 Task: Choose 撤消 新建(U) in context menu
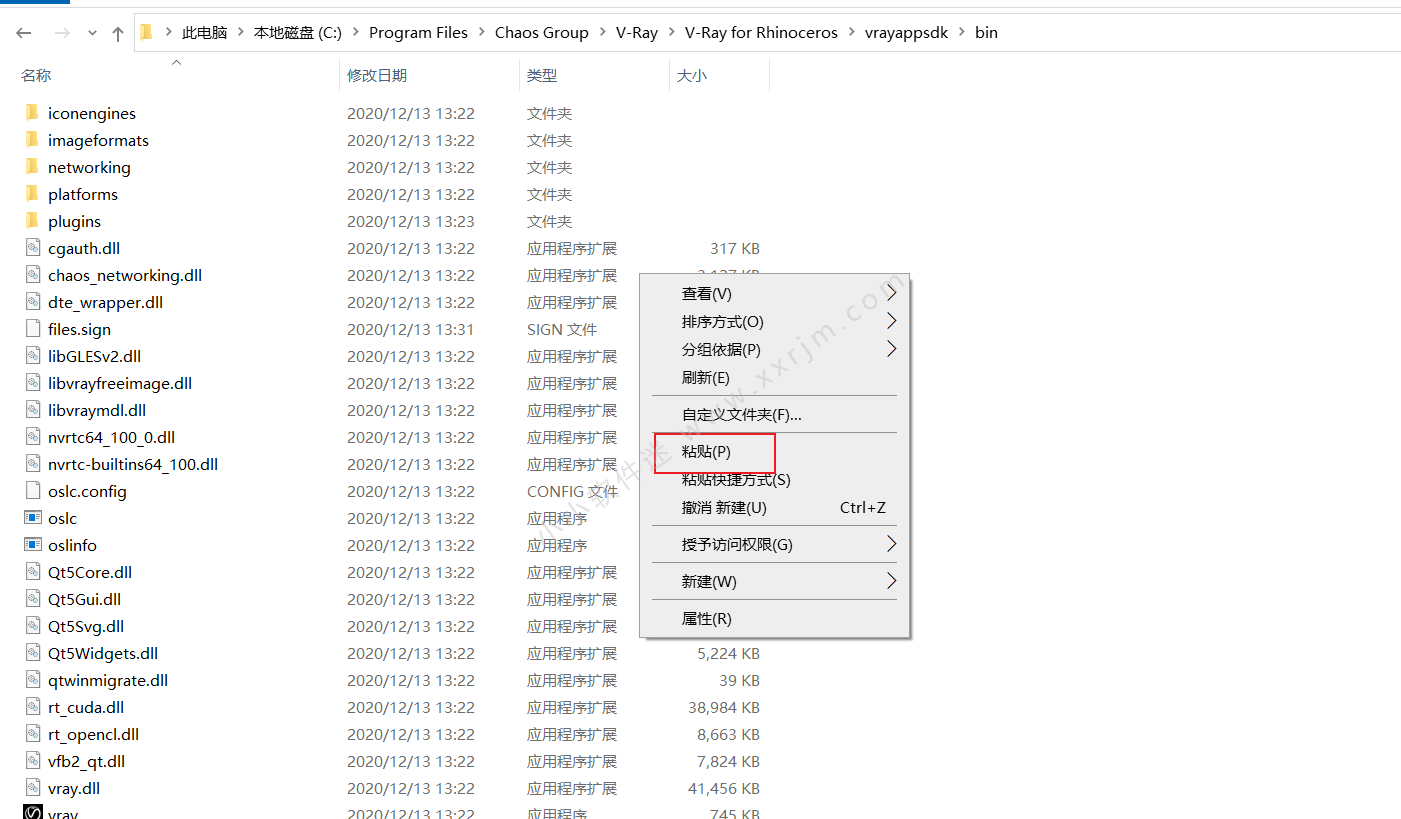(774, 508)
